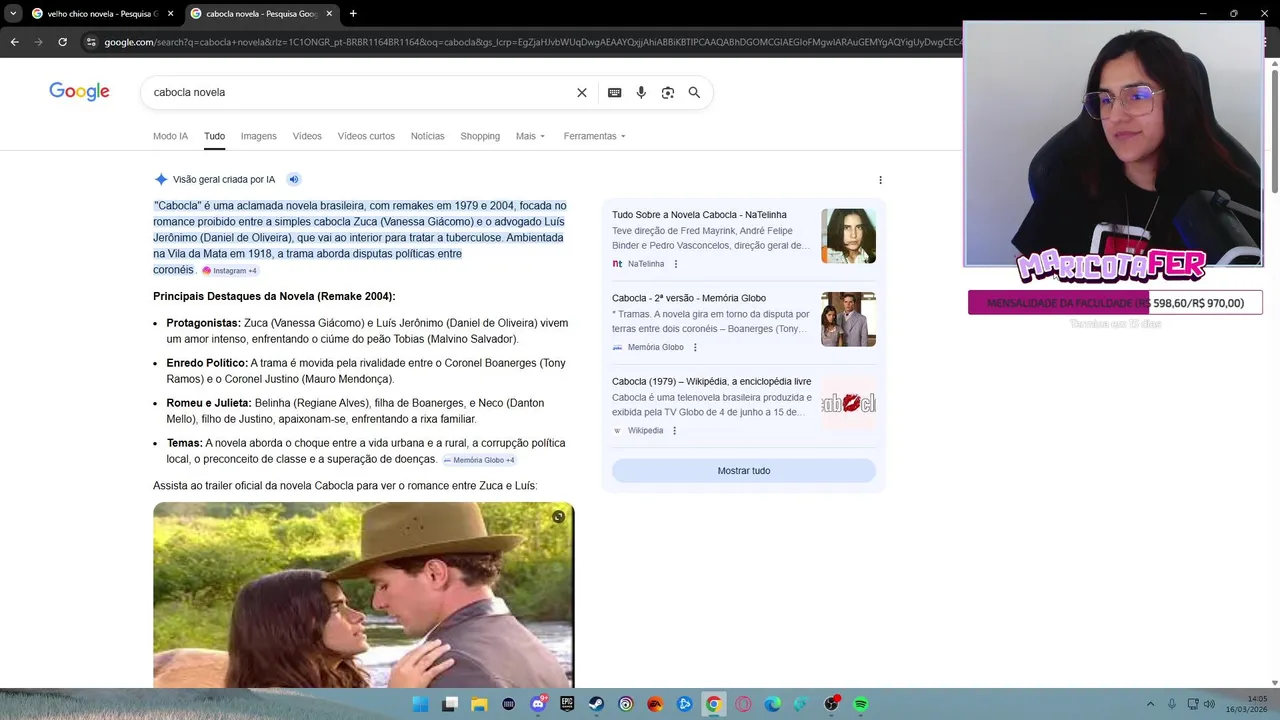Open File Explorer from the taskbar
Image resolution: width=1280 pixels, height=720 pixels.
[x=479, y=704]
